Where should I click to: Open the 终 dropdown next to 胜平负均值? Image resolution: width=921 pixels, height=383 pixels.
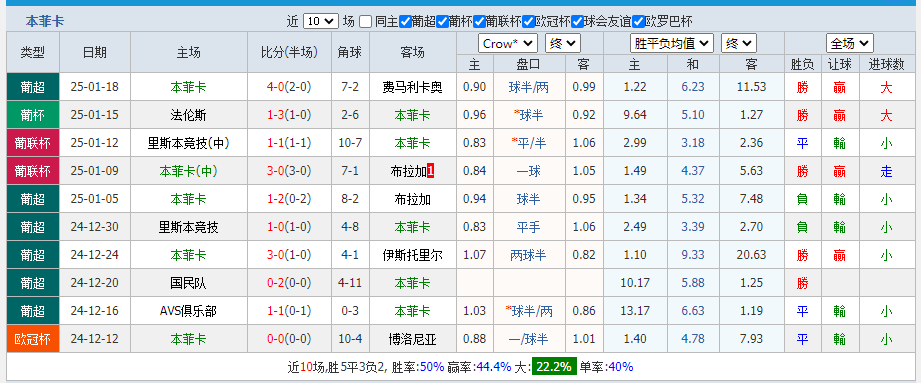coord(738,43)
